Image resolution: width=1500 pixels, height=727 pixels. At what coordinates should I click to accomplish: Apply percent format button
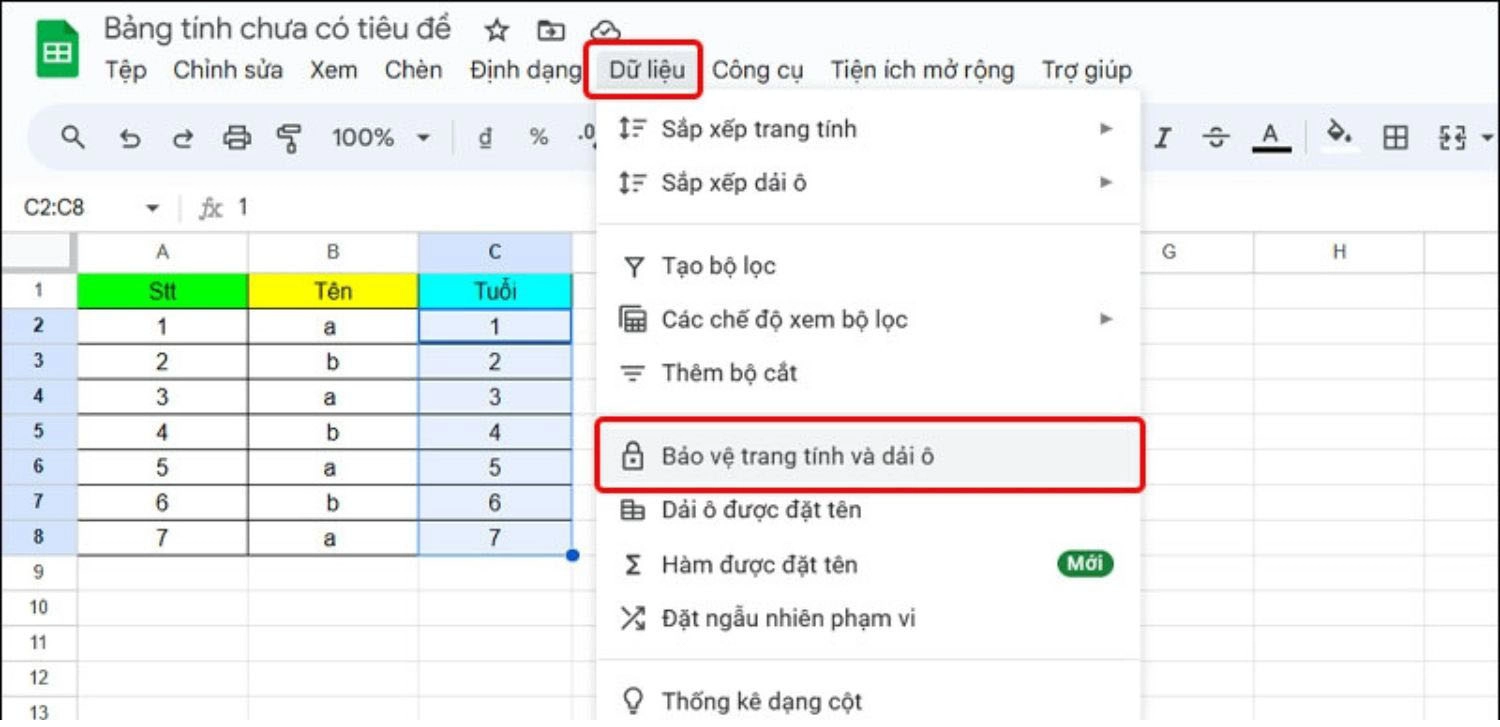[x=539, y=138]
